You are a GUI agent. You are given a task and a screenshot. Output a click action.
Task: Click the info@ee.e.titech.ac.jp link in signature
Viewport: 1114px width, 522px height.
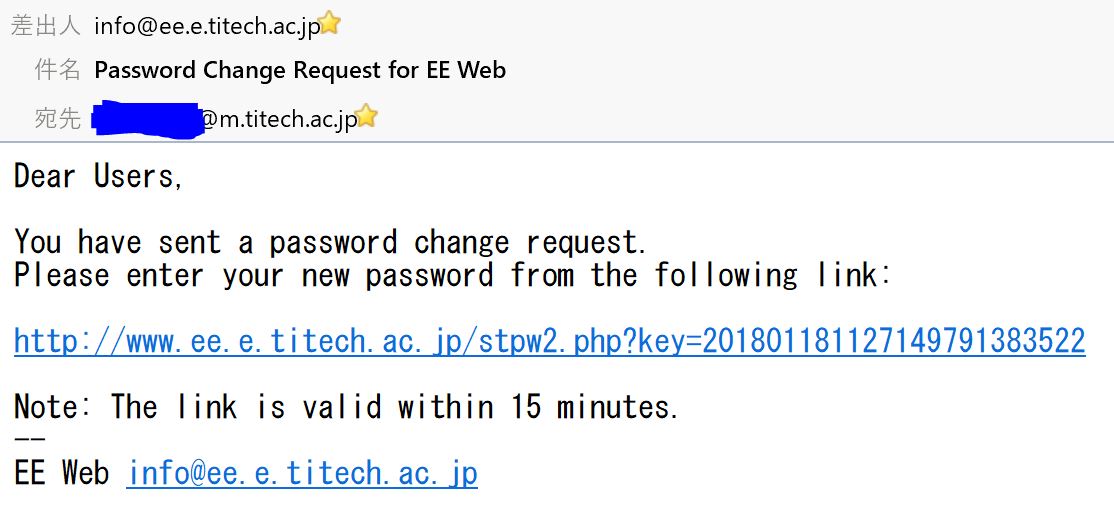(x=302, y=473)
